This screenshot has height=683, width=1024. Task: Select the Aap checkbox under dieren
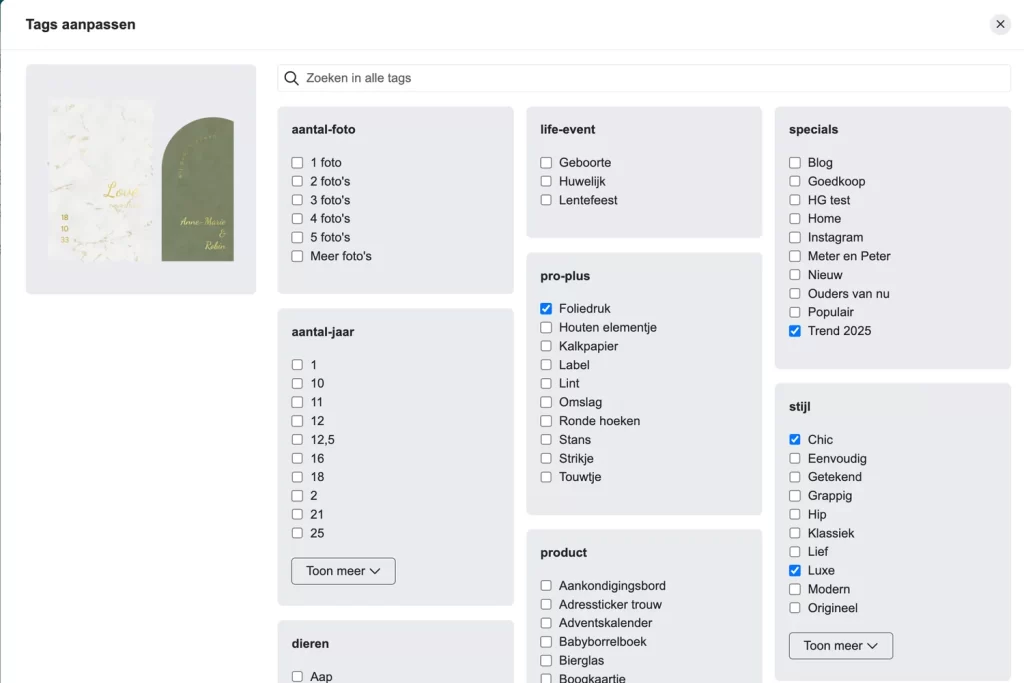point(297,676)
